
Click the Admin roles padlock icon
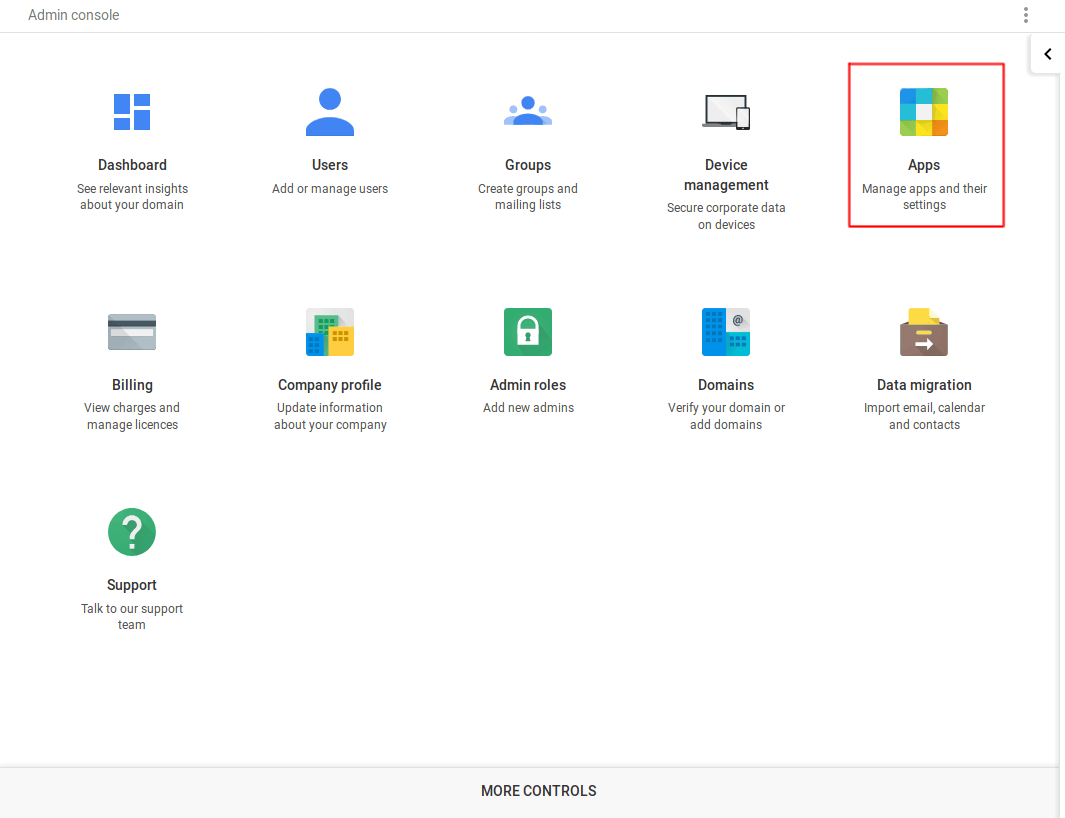pos(528,332)
